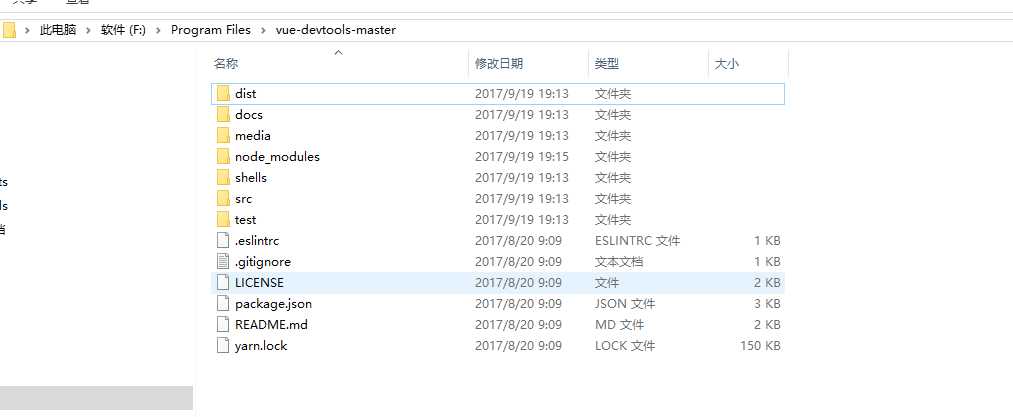Click the node_modules folder name
The width and height of the screenshot is (1013, 417).
coord(277,156)
